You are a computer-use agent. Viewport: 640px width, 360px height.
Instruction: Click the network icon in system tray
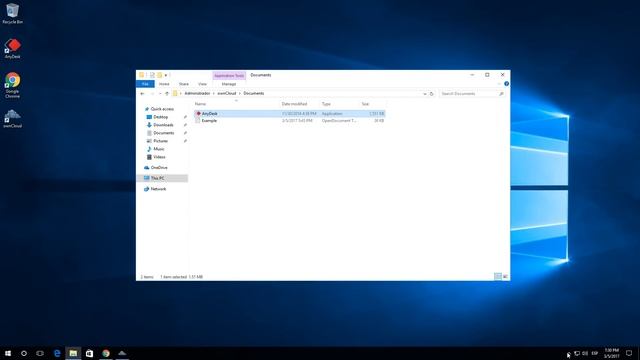[577, 353]
